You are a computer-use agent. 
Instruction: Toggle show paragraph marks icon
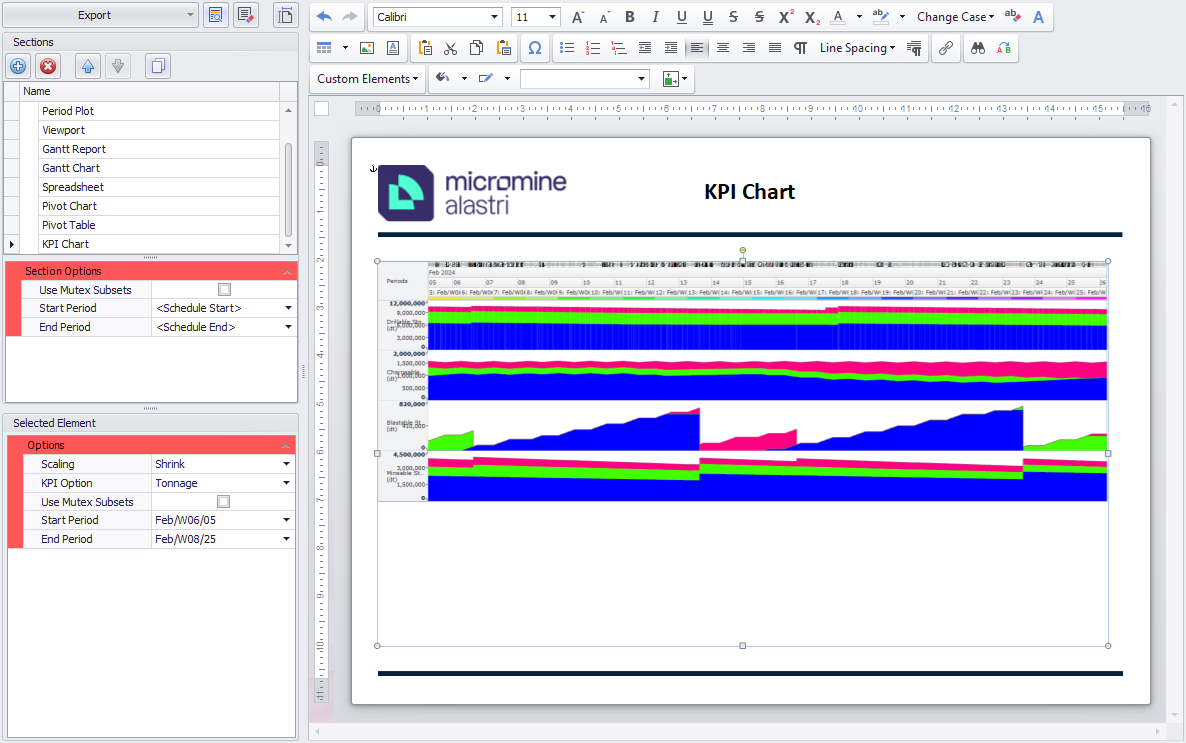pyautogui.click(x=800, y=48)
